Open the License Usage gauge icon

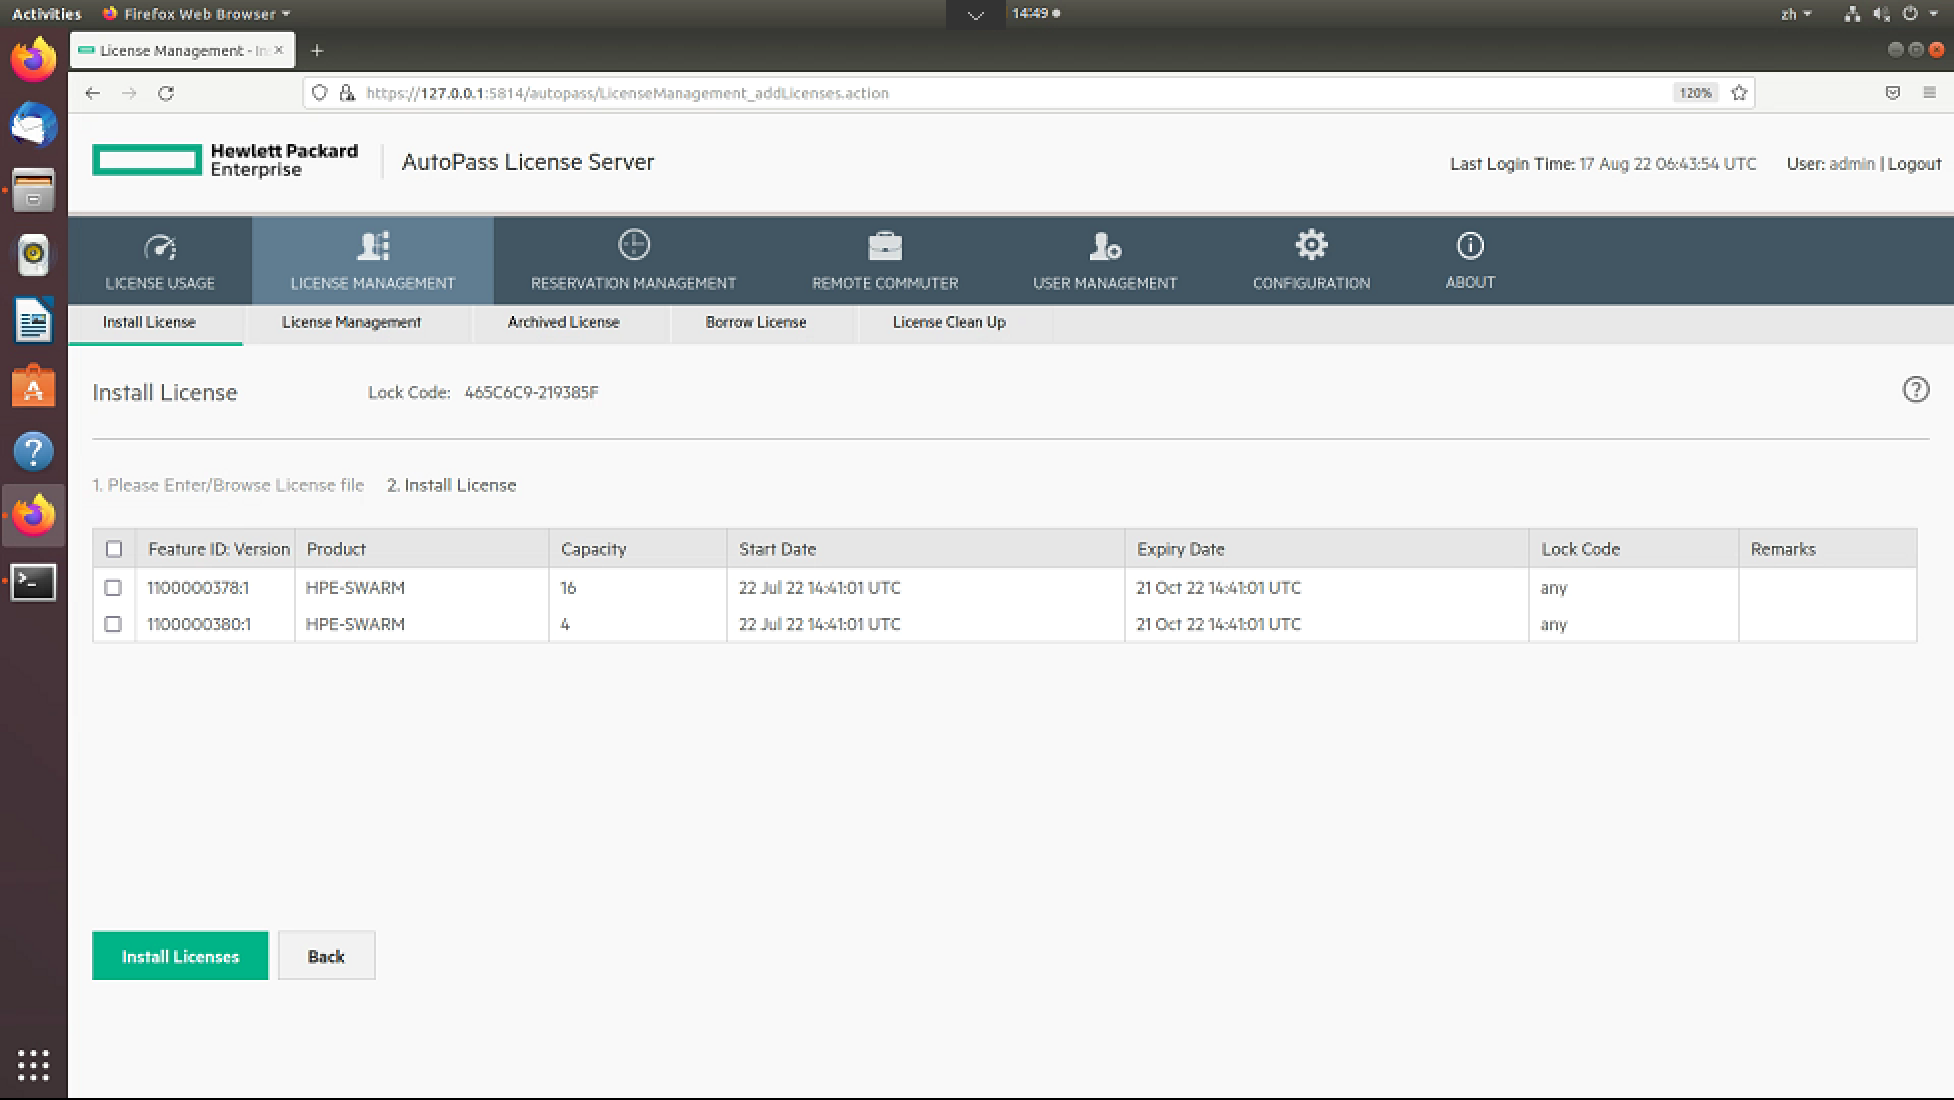pos(160,247)
